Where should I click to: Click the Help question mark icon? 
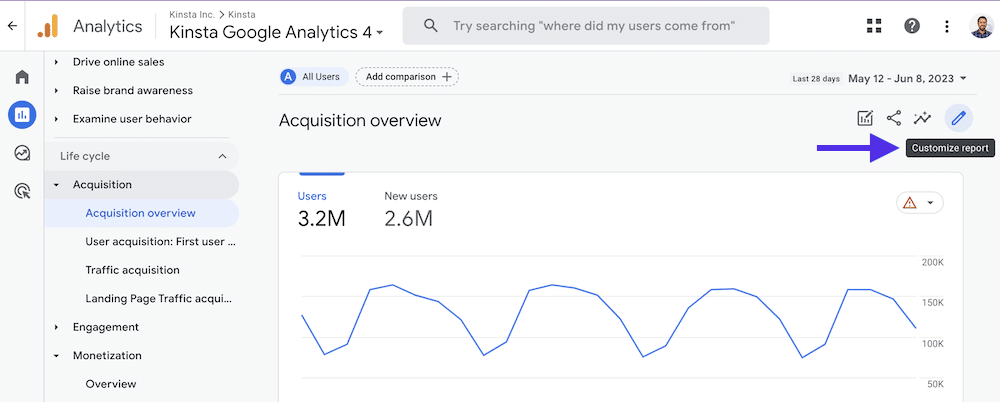(x=912, y=26)
